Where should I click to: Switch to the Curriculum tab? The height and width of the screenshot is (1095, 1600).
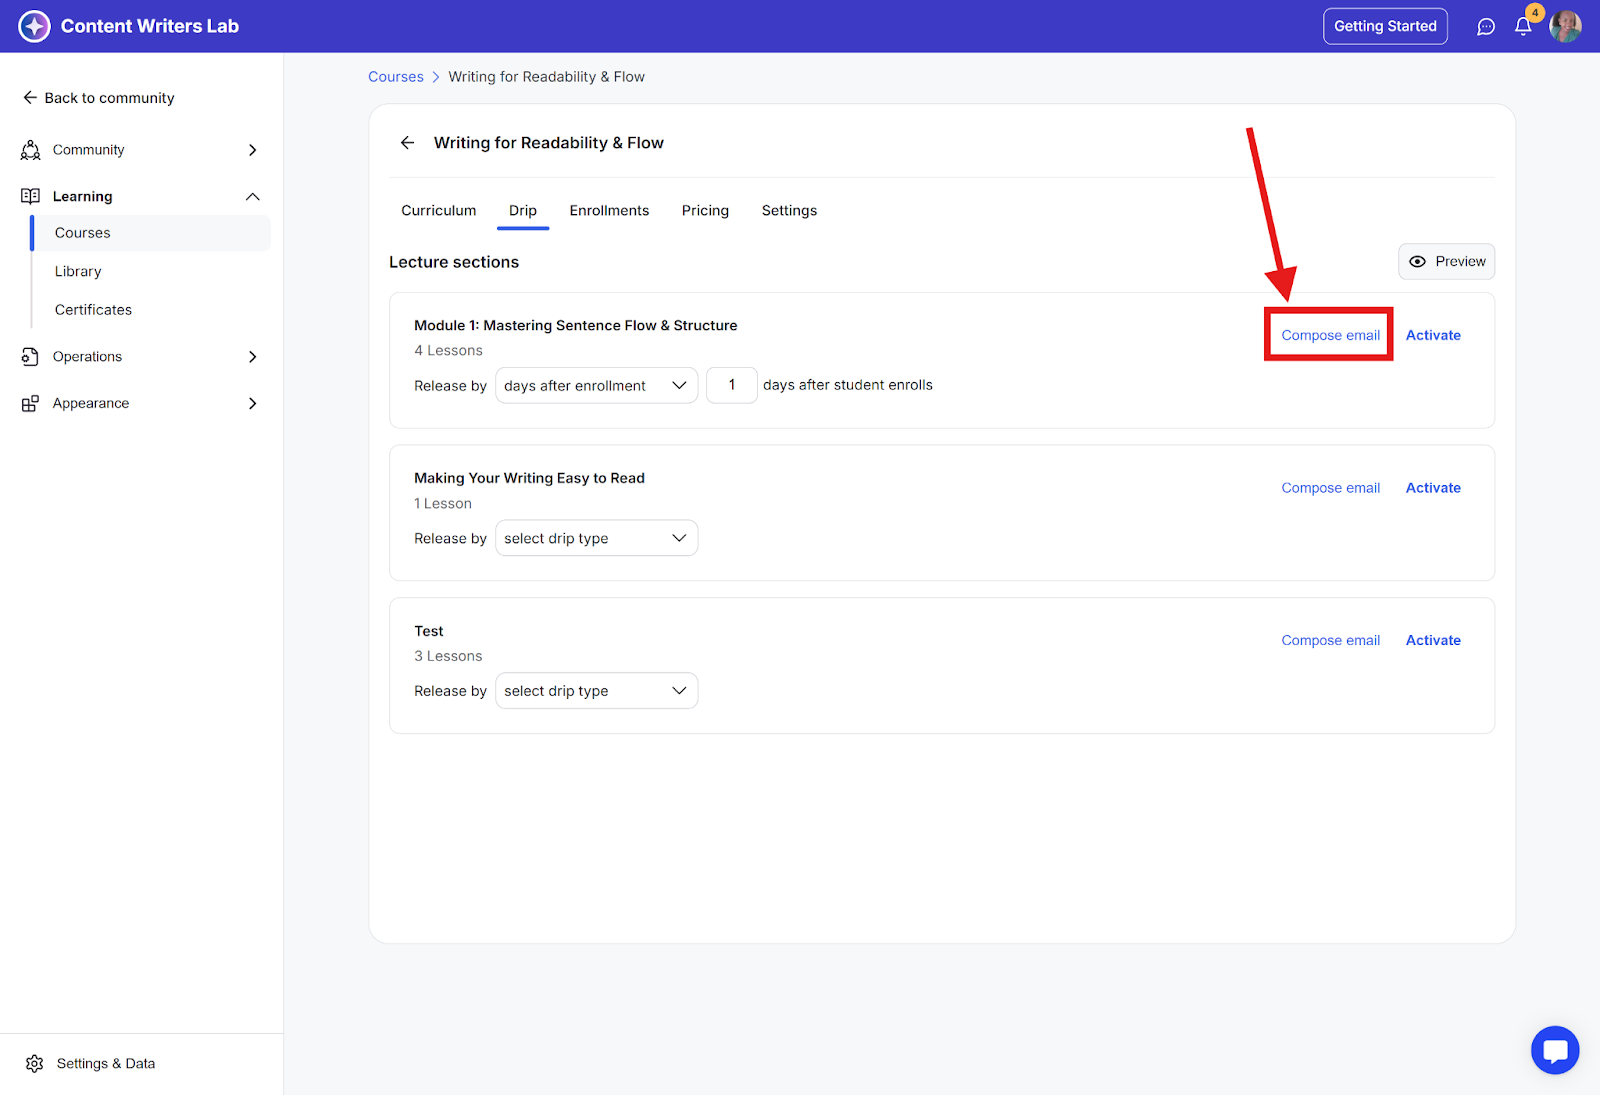coord(439,211)
